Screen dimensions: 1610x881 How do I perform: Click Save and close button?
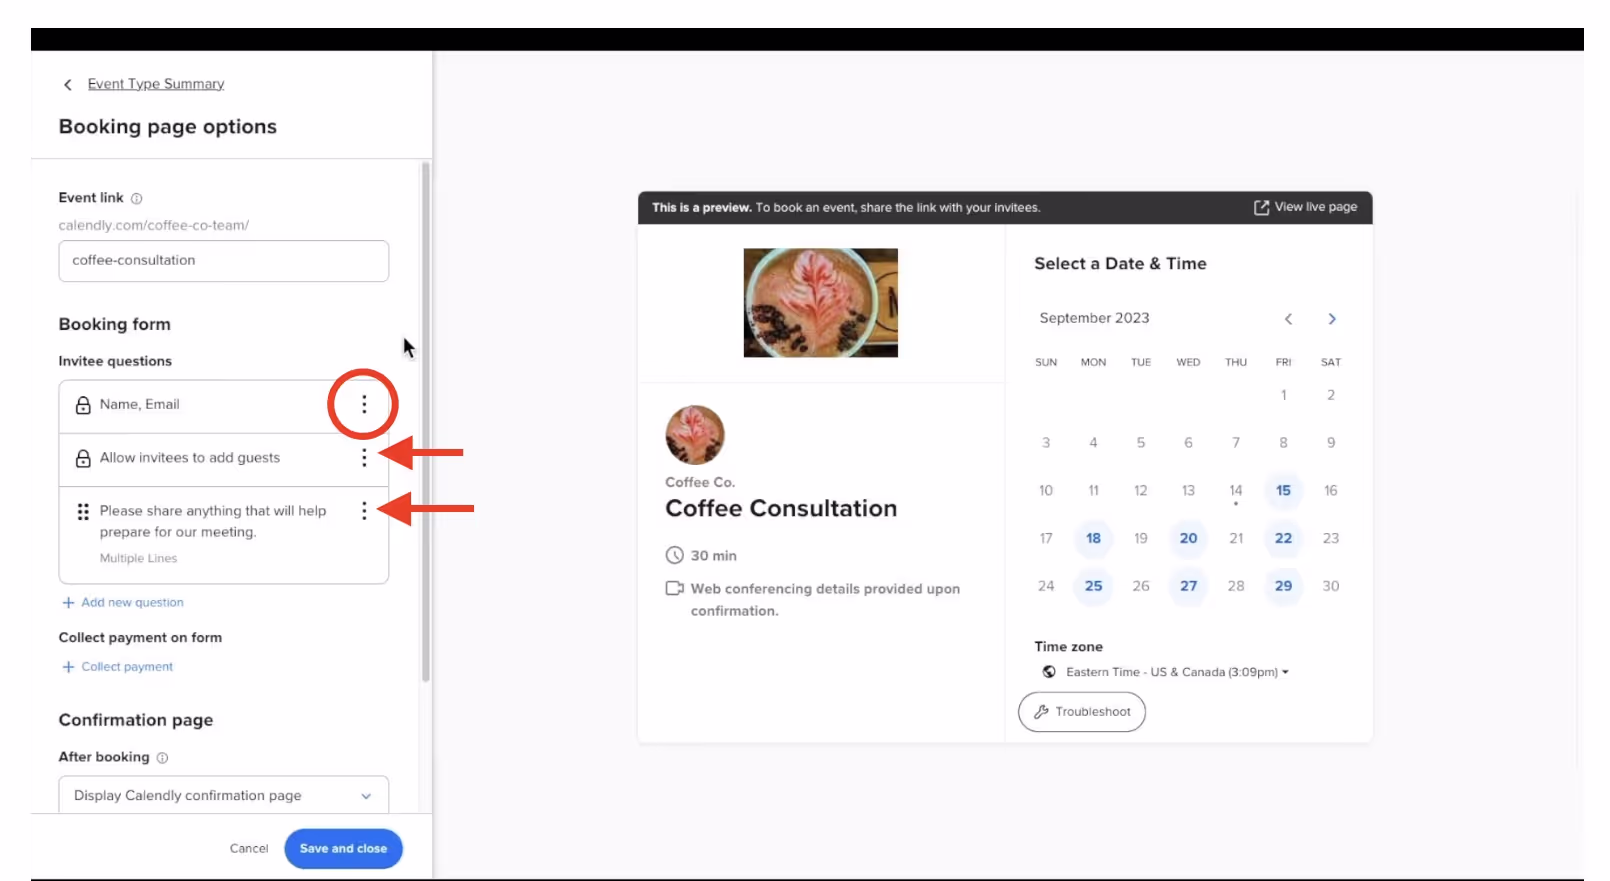pyautogui.click(x=343, y=849)
